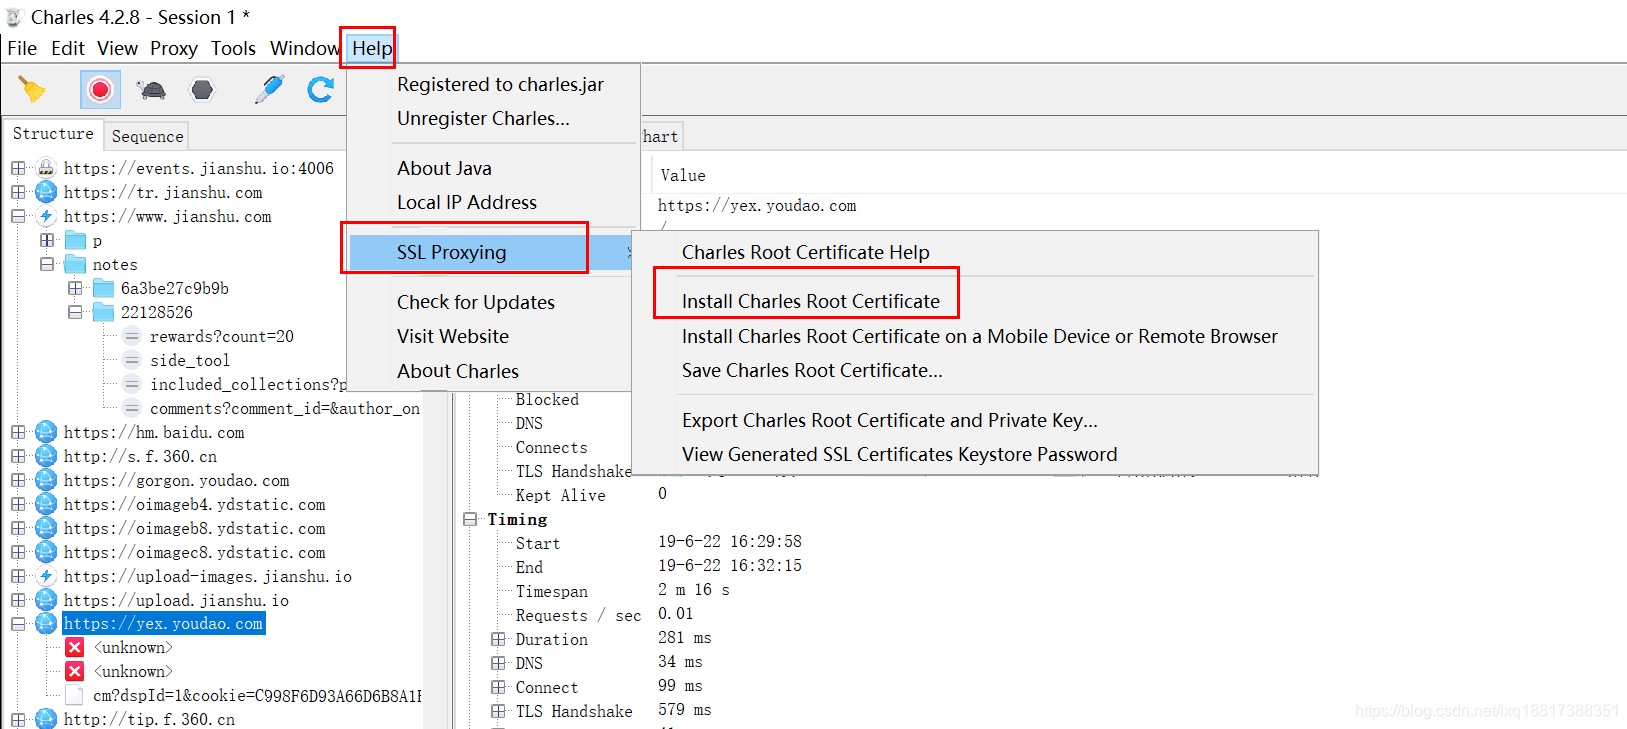Choose Install Charles Root Certificate
The height and width of the screenshot is (729, 1627).
(x=811, y=301)
